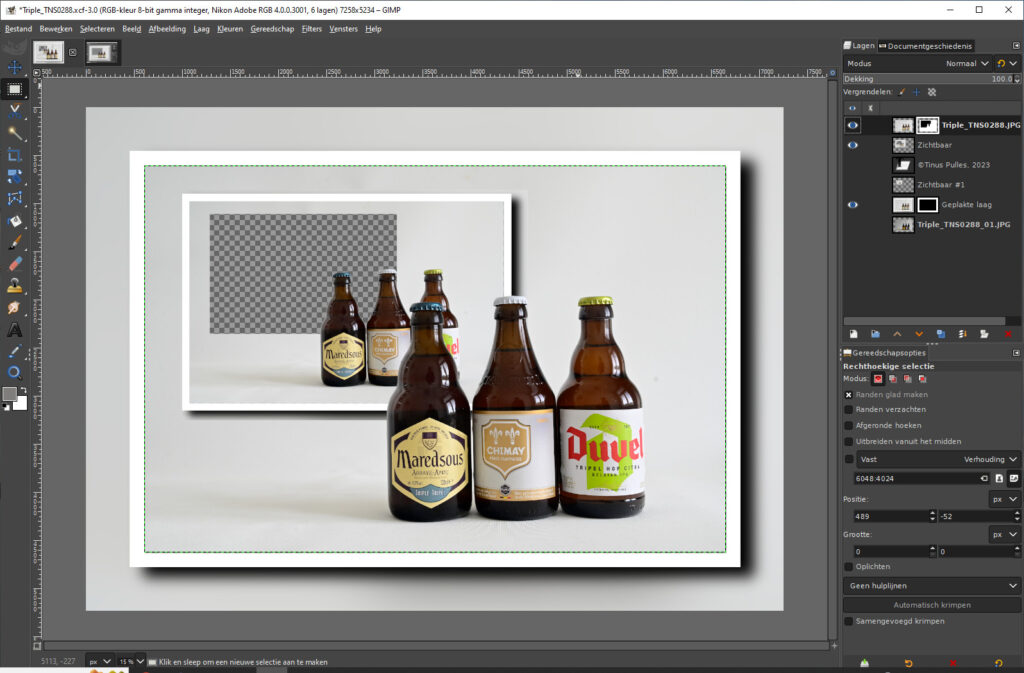Select the Smudge tool
The height and width of the screenshot is (673, 1024).
point(14,307)
